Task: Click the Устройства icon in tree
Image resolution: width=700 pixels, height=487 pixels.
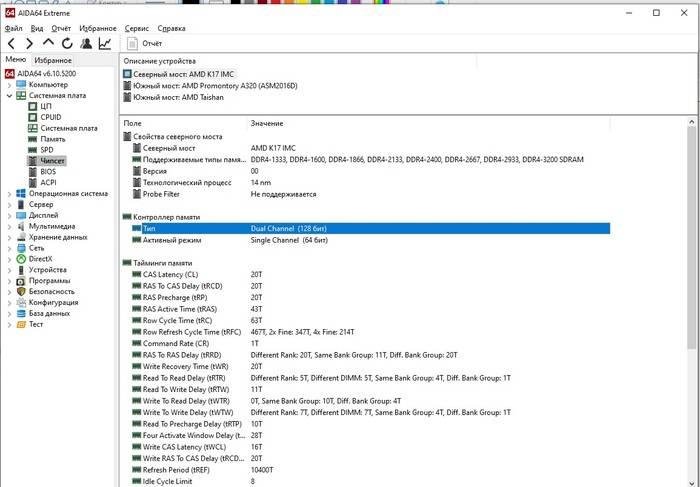Action: [21, 270]
